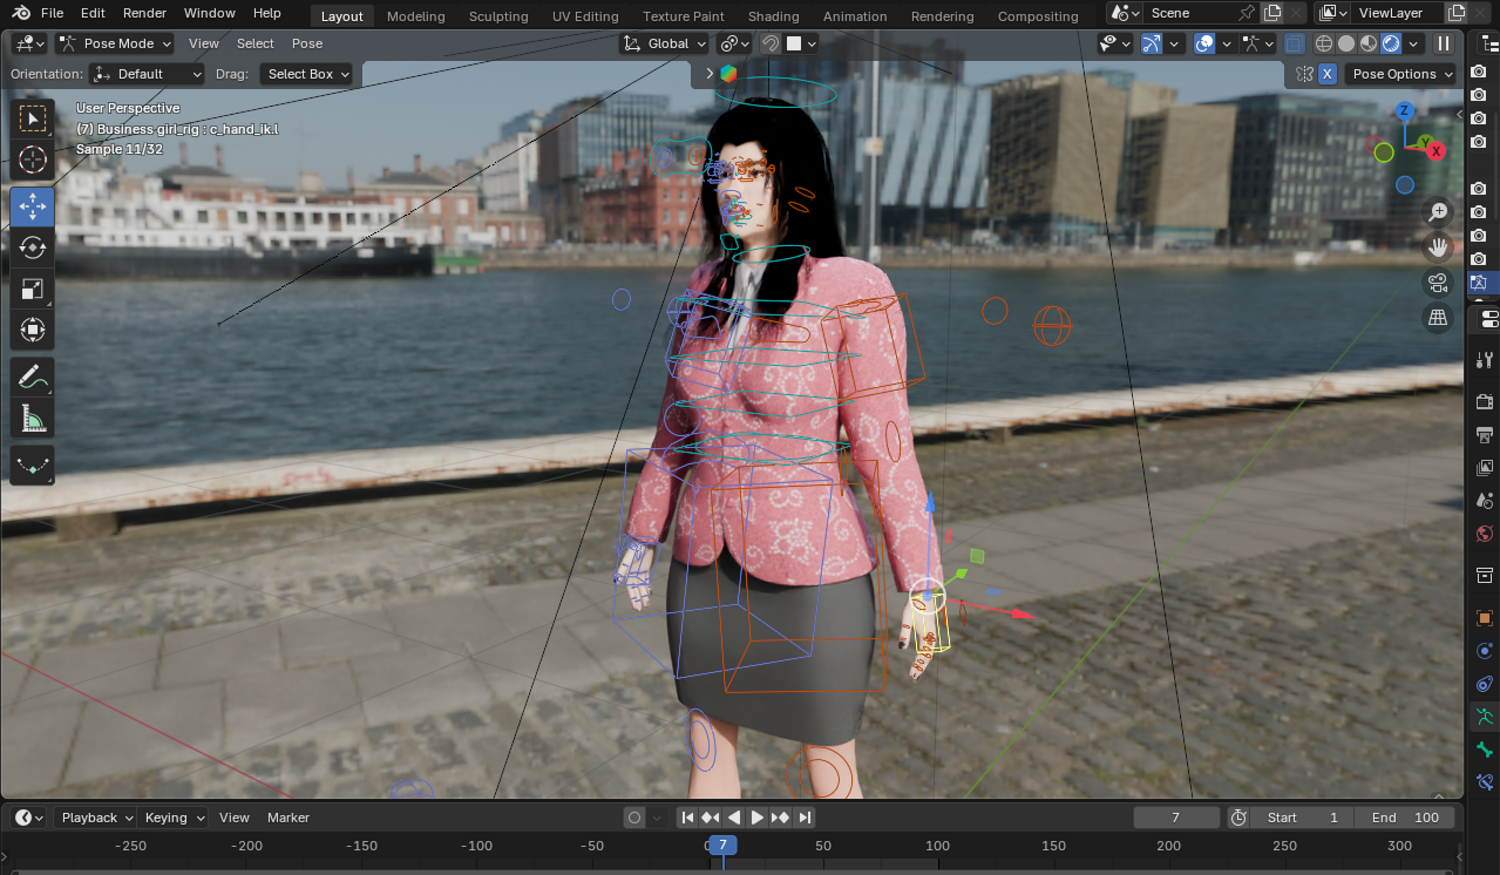Open the Pose menu in viewport header

point(307,44)
